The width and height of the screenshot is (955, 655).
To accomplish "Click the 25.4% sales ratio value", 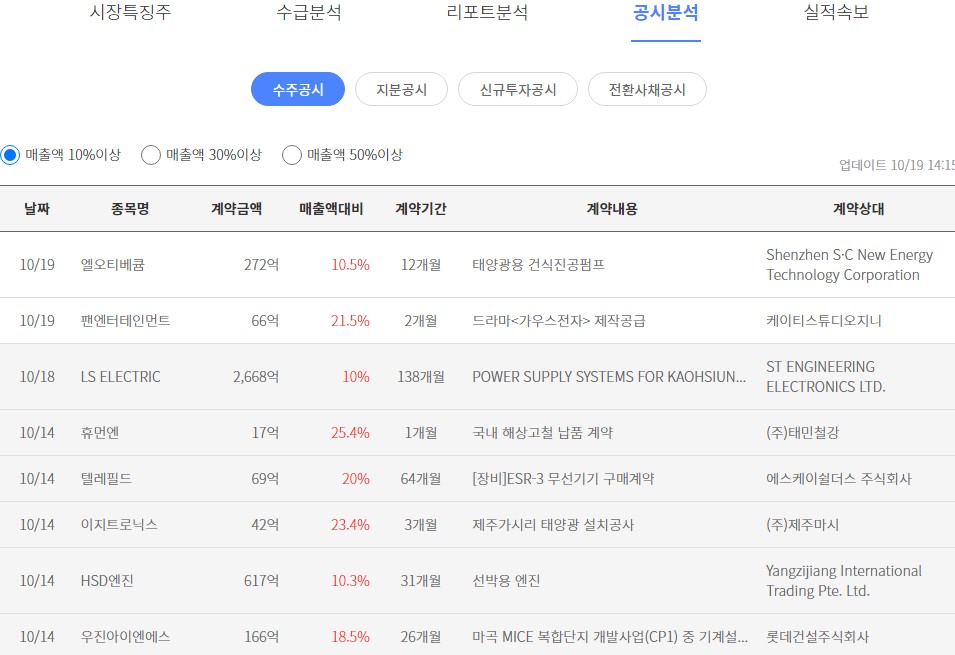I will click(350, 433).
